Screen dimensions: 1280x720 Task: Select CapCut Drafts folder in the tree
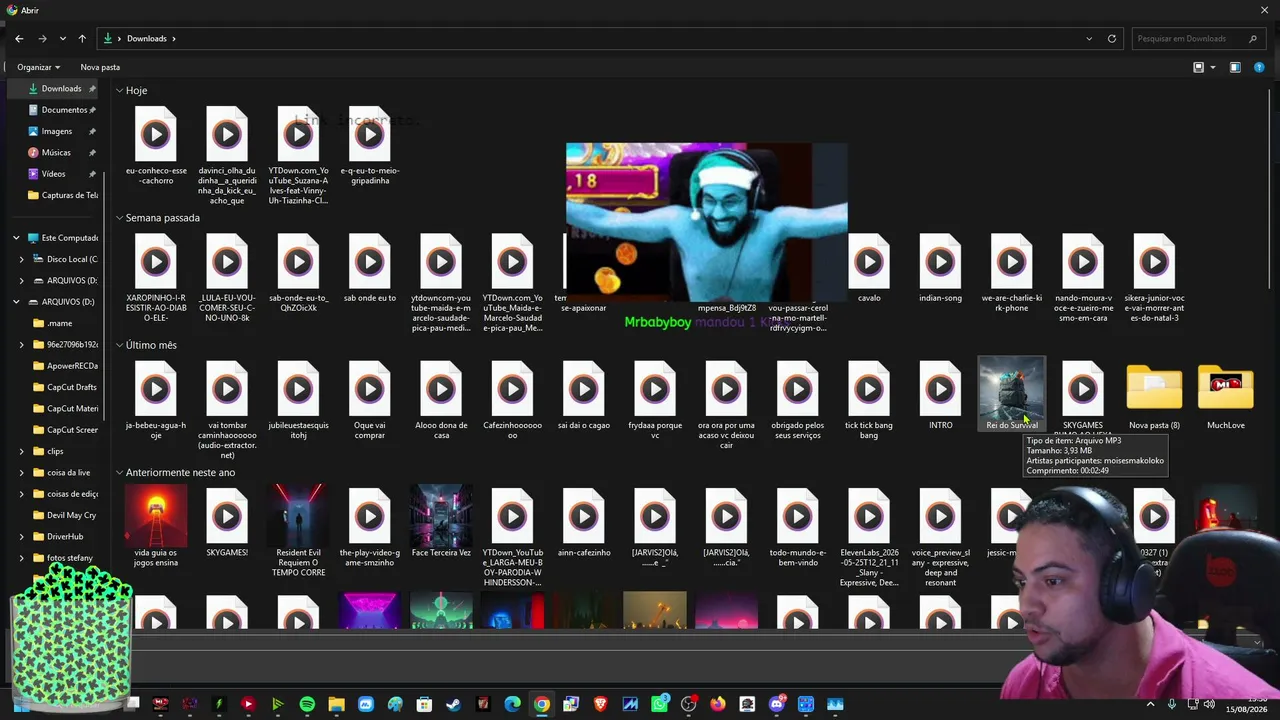pyautogui.click(x=65, y=387)
